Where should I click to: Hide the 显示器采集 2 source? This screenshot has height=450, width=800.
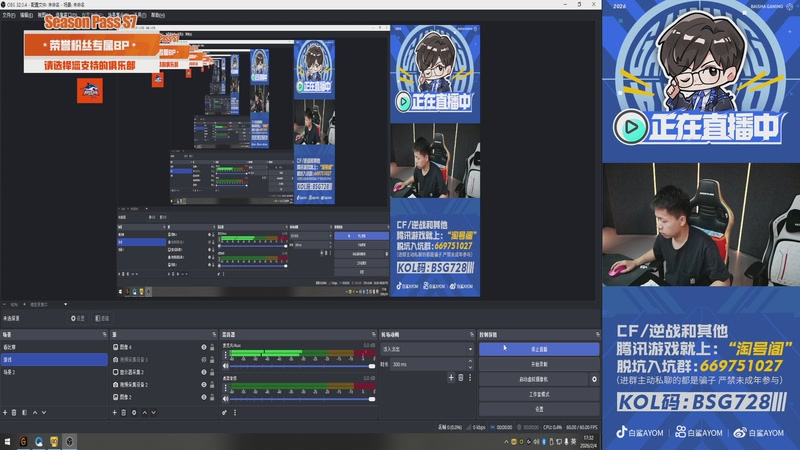204,372
